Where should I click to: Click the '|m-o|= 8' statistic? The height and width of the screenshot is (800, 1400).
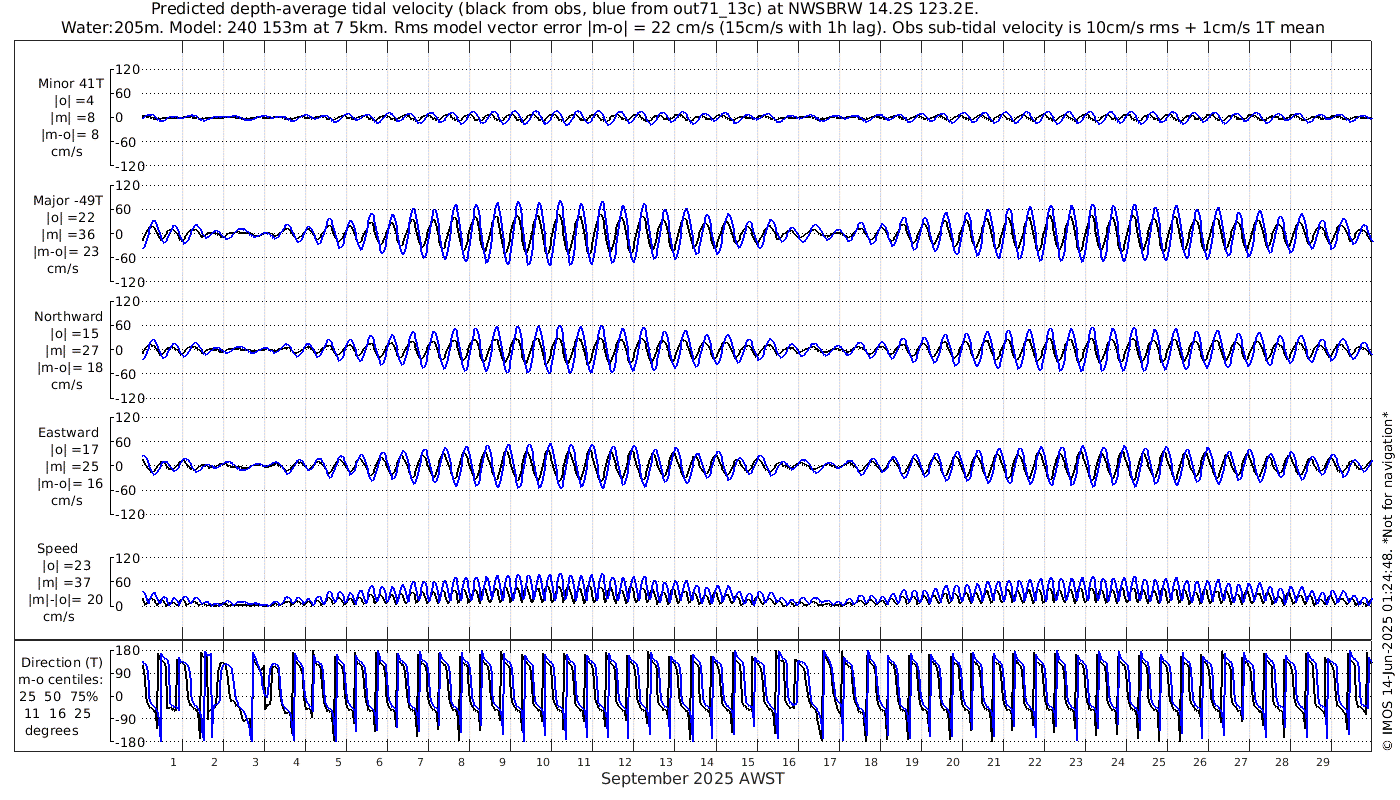click(x=70, y=135)
